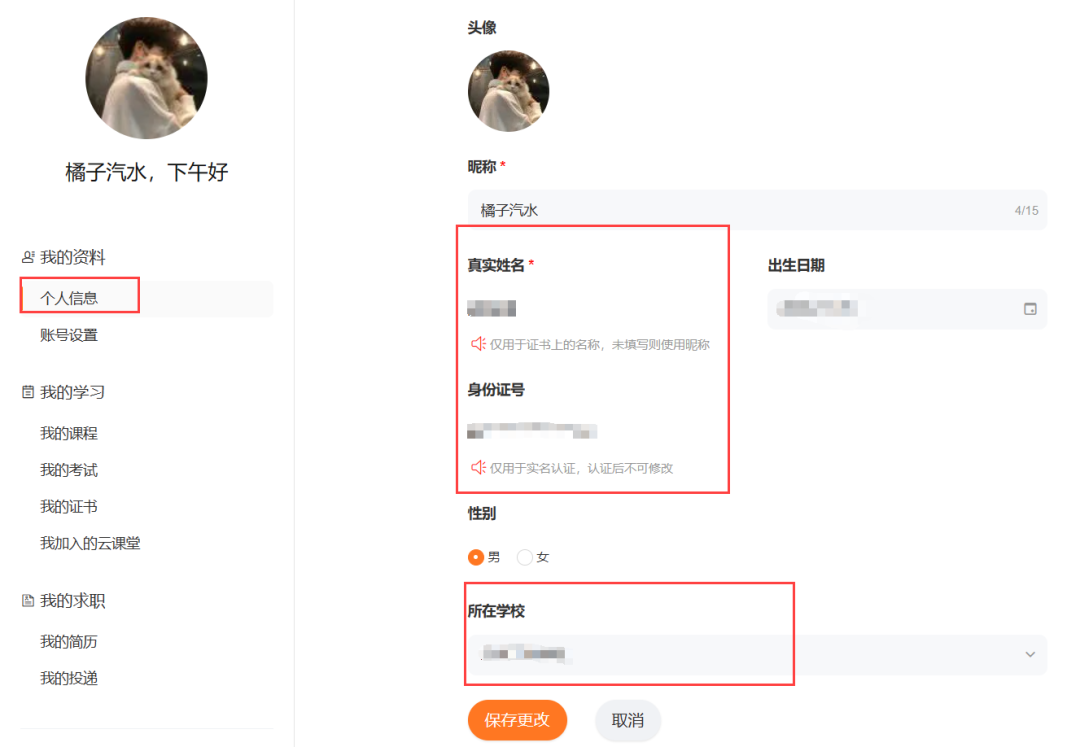Click the 保存更改 save button
Image resolution: width=1080 pixels, height=747 pixels.
click(517, 720)
